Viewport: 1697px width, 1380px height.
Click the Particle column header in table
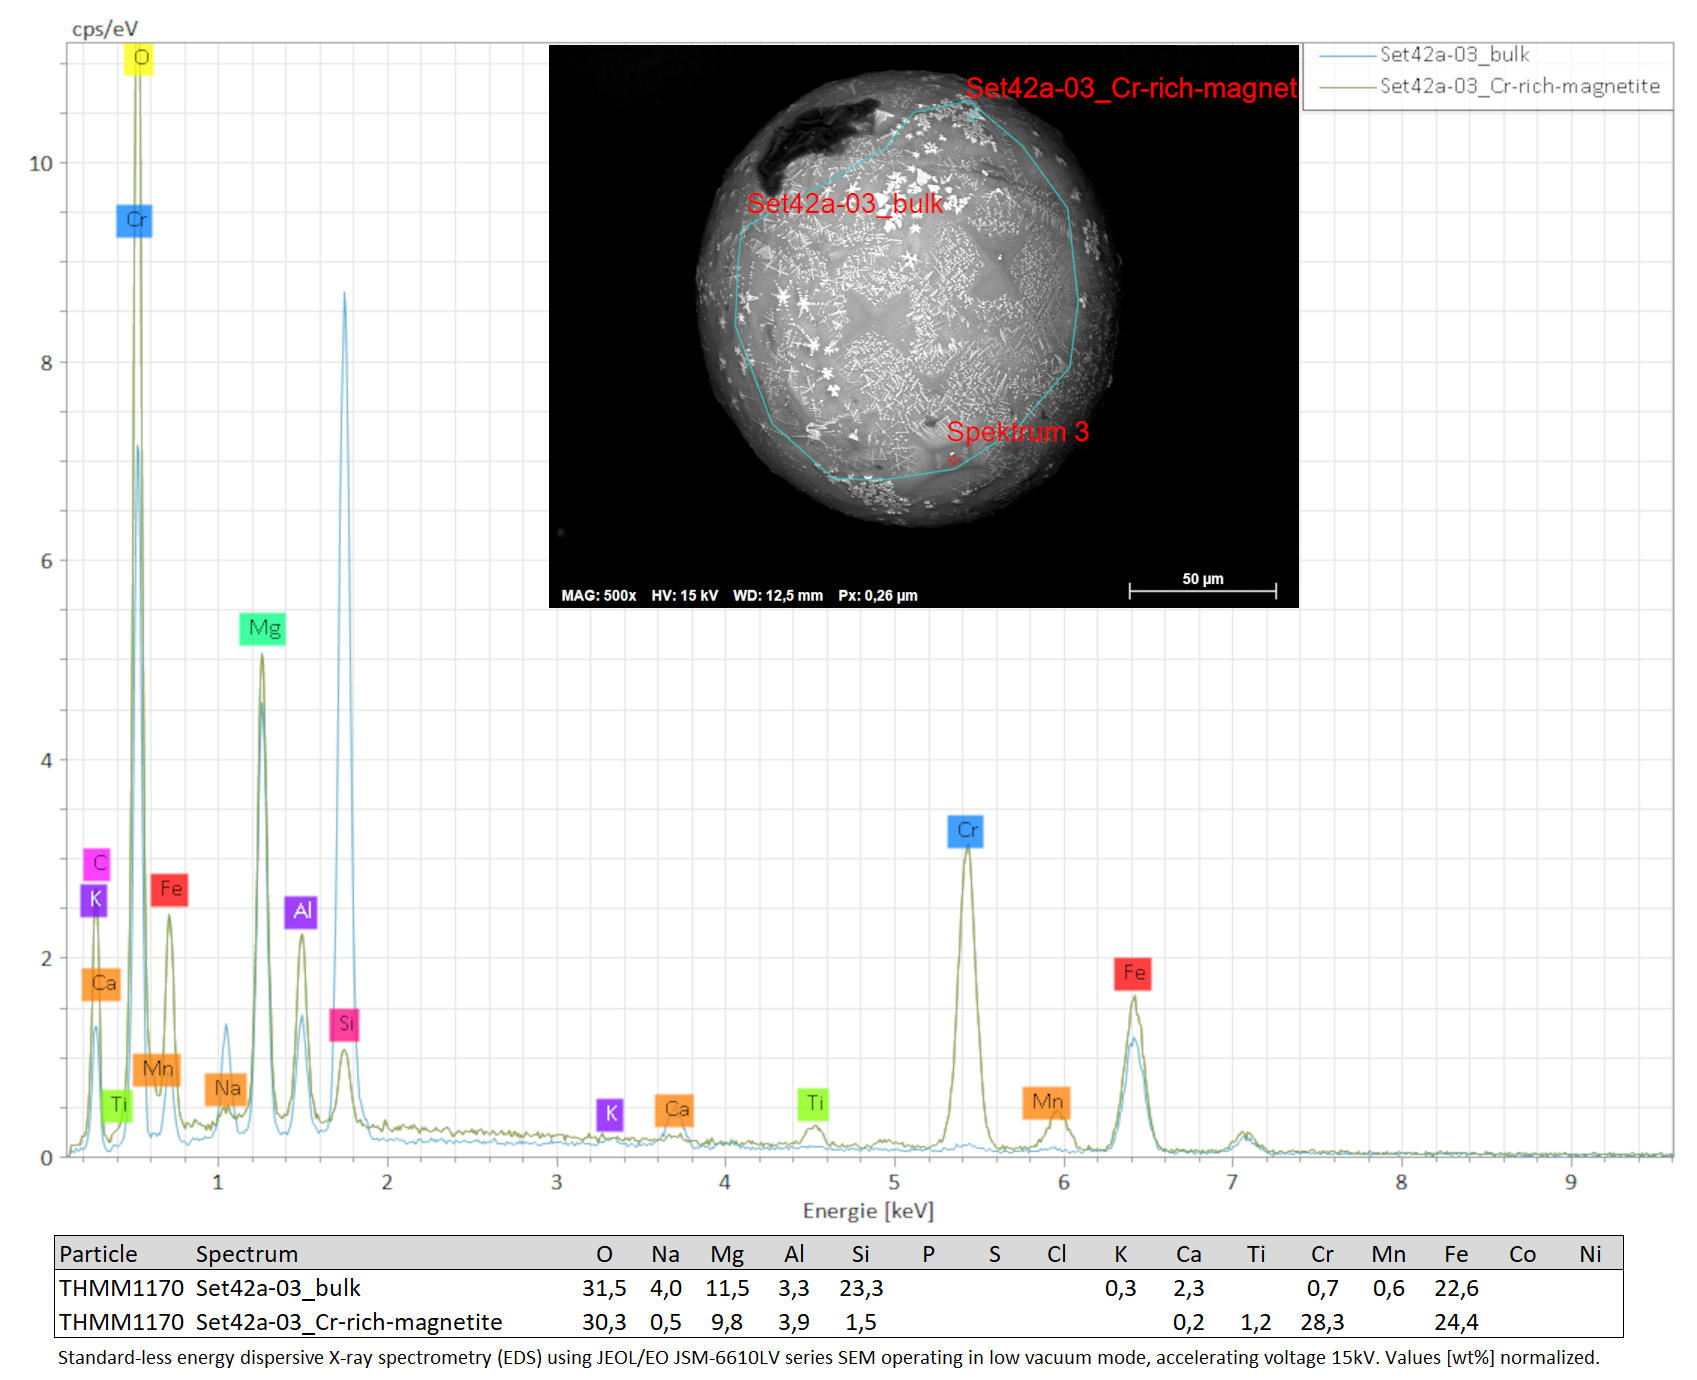click(98, 1254)
